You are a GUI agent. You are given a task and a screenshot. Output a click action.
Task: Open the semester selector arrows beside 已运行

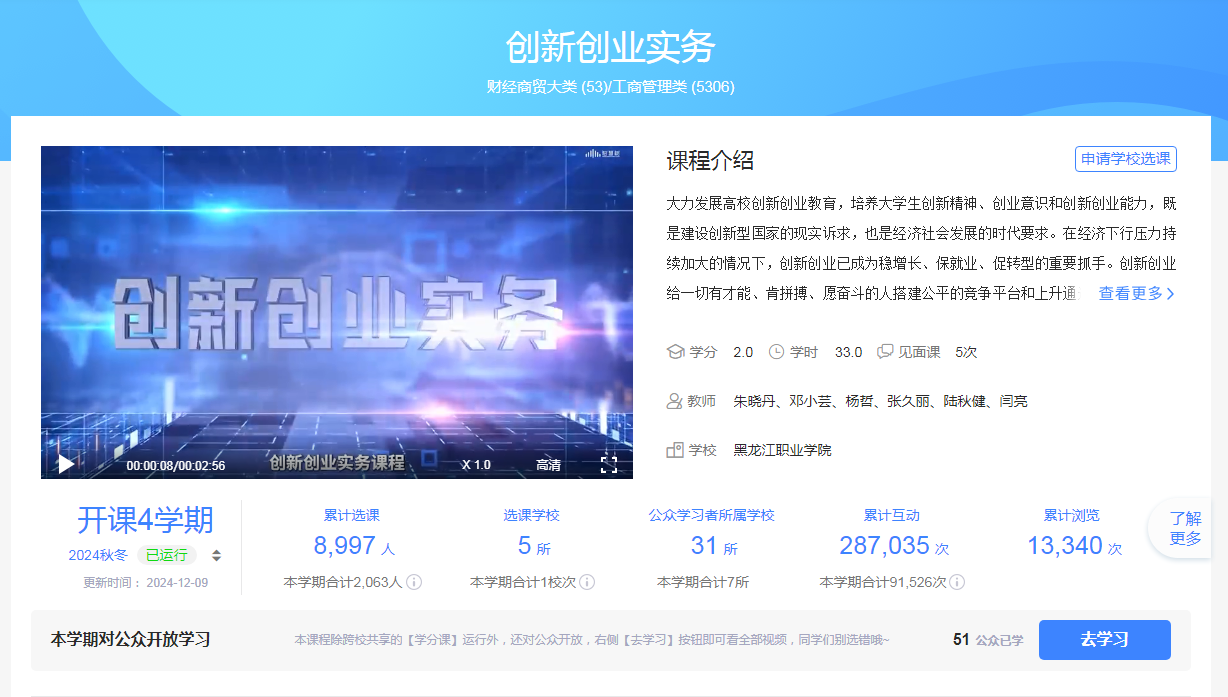pos(217,556)
